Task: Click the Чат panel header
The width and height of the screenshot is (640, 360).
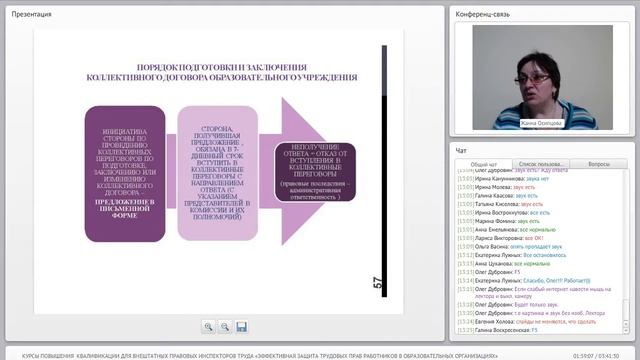Action: click(x=461, y=151)
